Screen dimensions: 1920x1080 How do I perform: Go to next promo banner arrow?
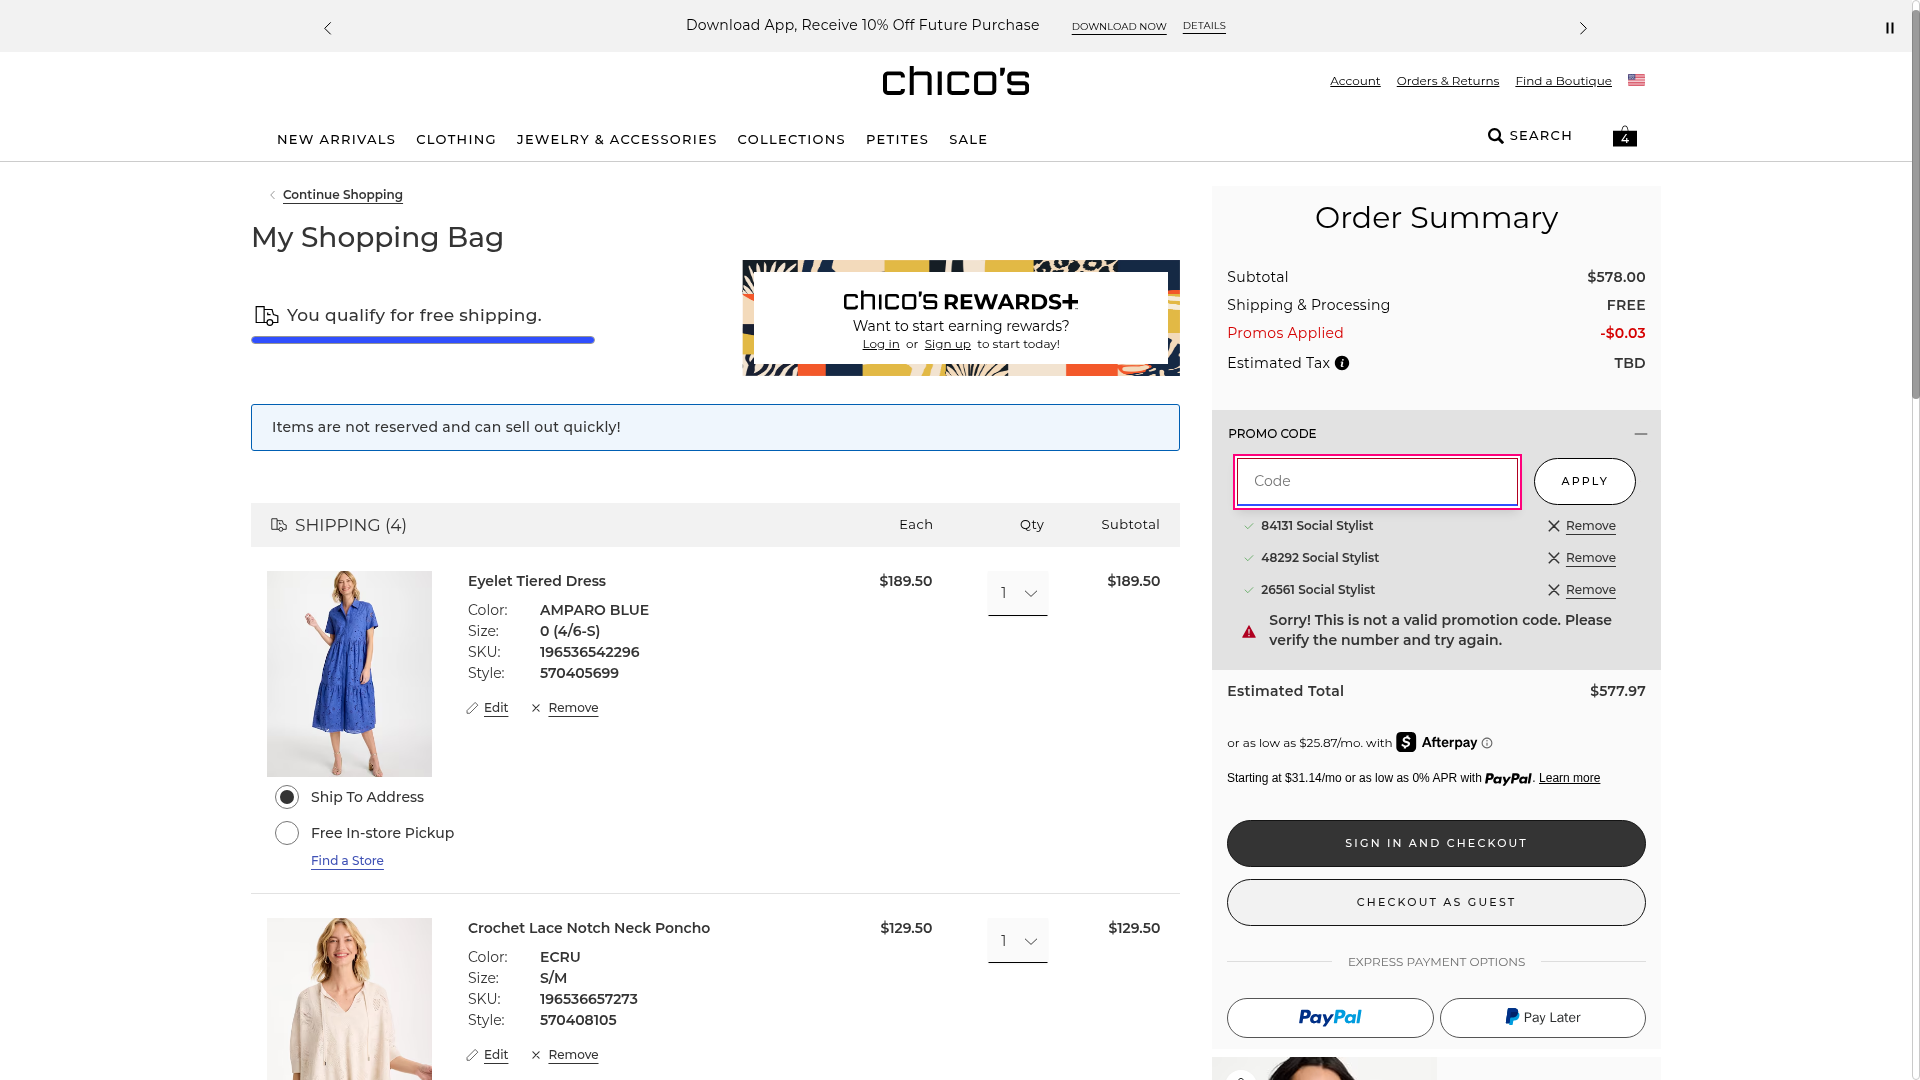point(1582,28)
